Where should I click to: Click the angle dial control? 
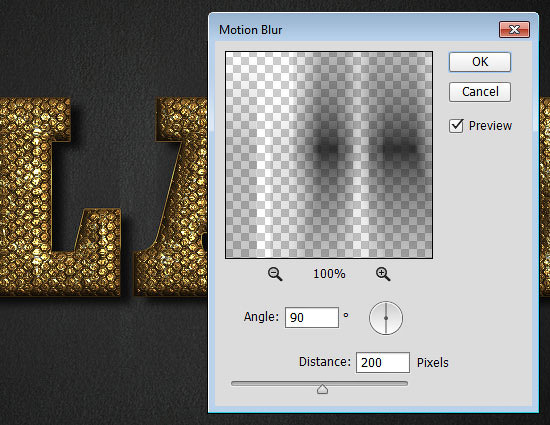pos(386,318)
